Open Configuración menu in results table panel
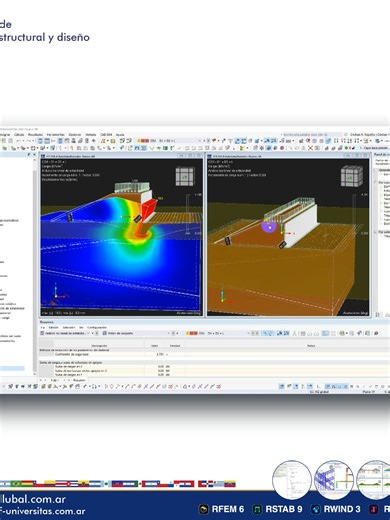Viewport: 390px width, 520px height. (97, 327)
